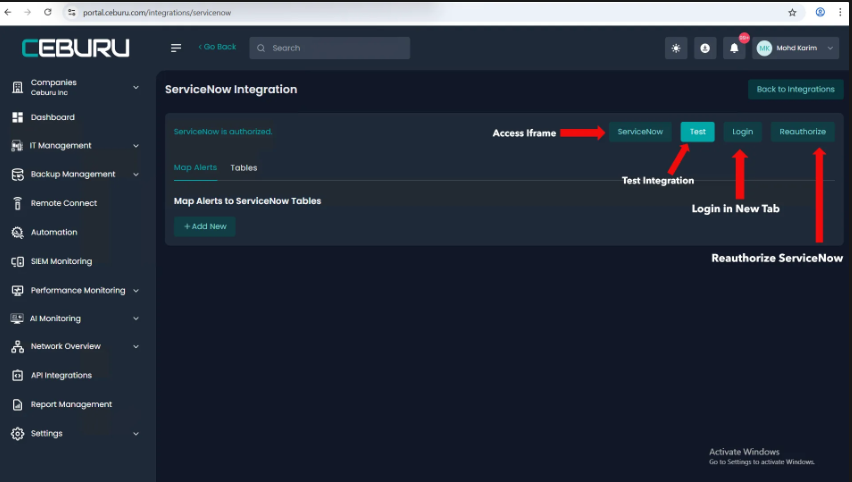Click the Backup Management database icon
This screenshot has width=852, height=482.
point(17,174)
